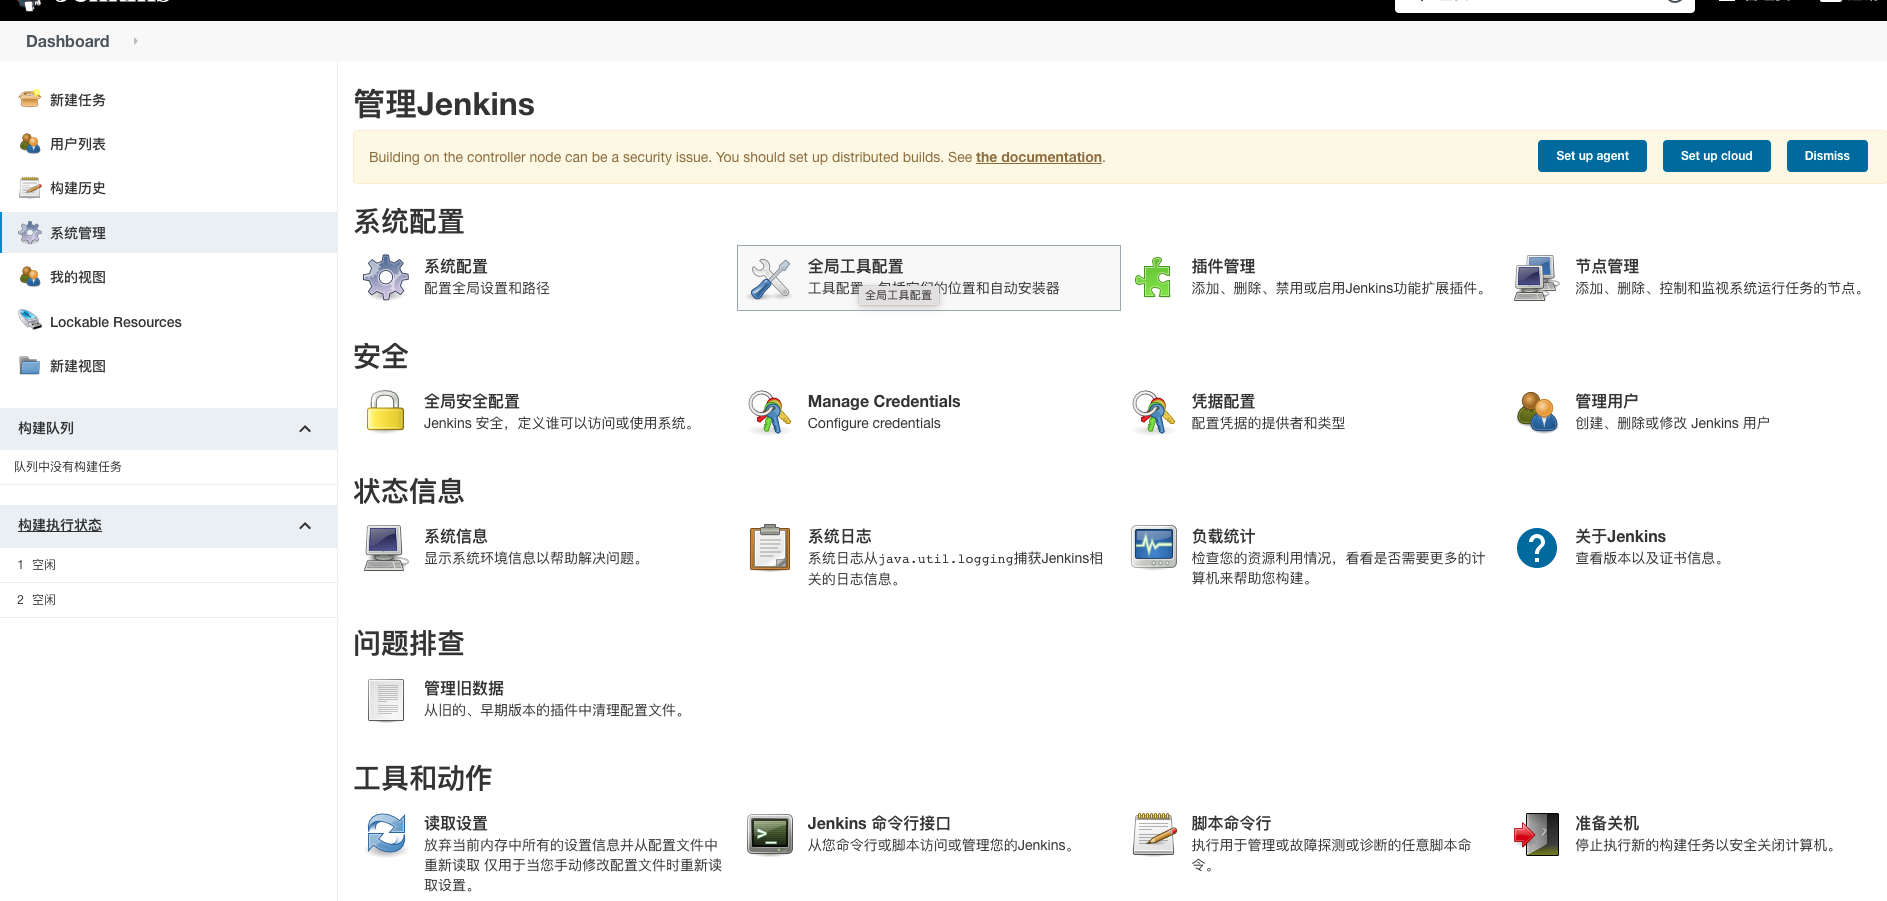Open 用户列表 from the sidebar
1887x901 pixels.
pyautogui.click(x=75, y=143)
